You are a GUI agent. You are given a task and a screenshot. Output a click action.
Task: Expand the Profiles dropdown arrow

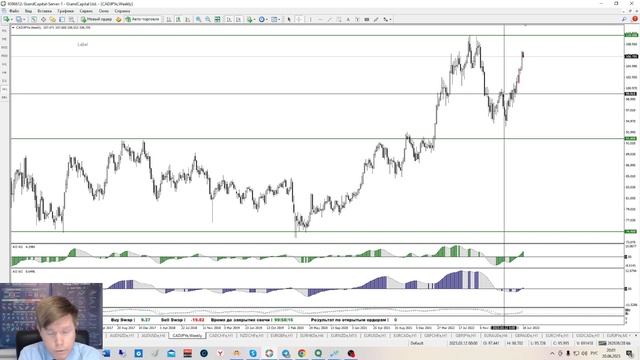tap(24, 19)
